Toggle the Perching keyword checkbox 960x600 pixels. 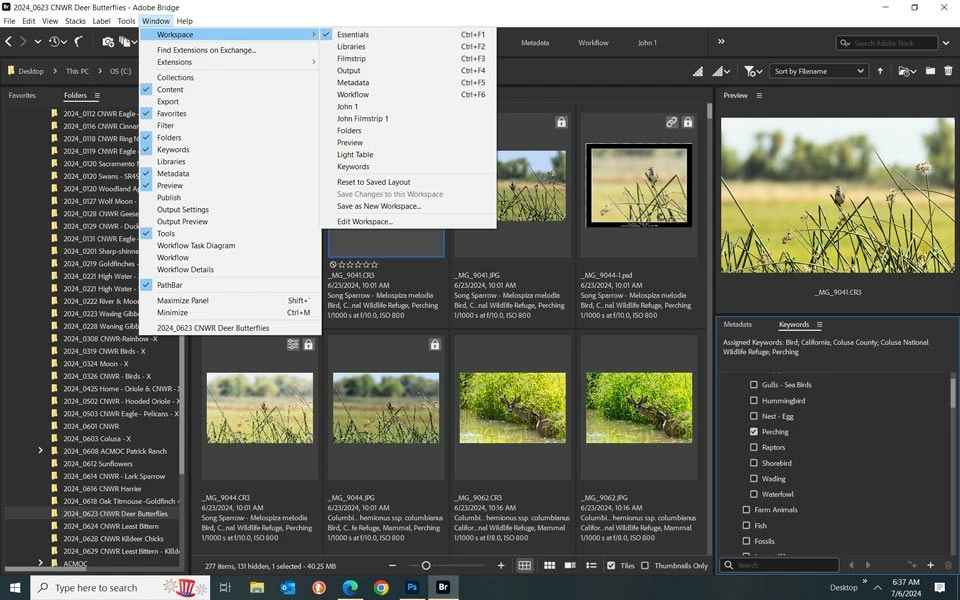pos(754,432)
